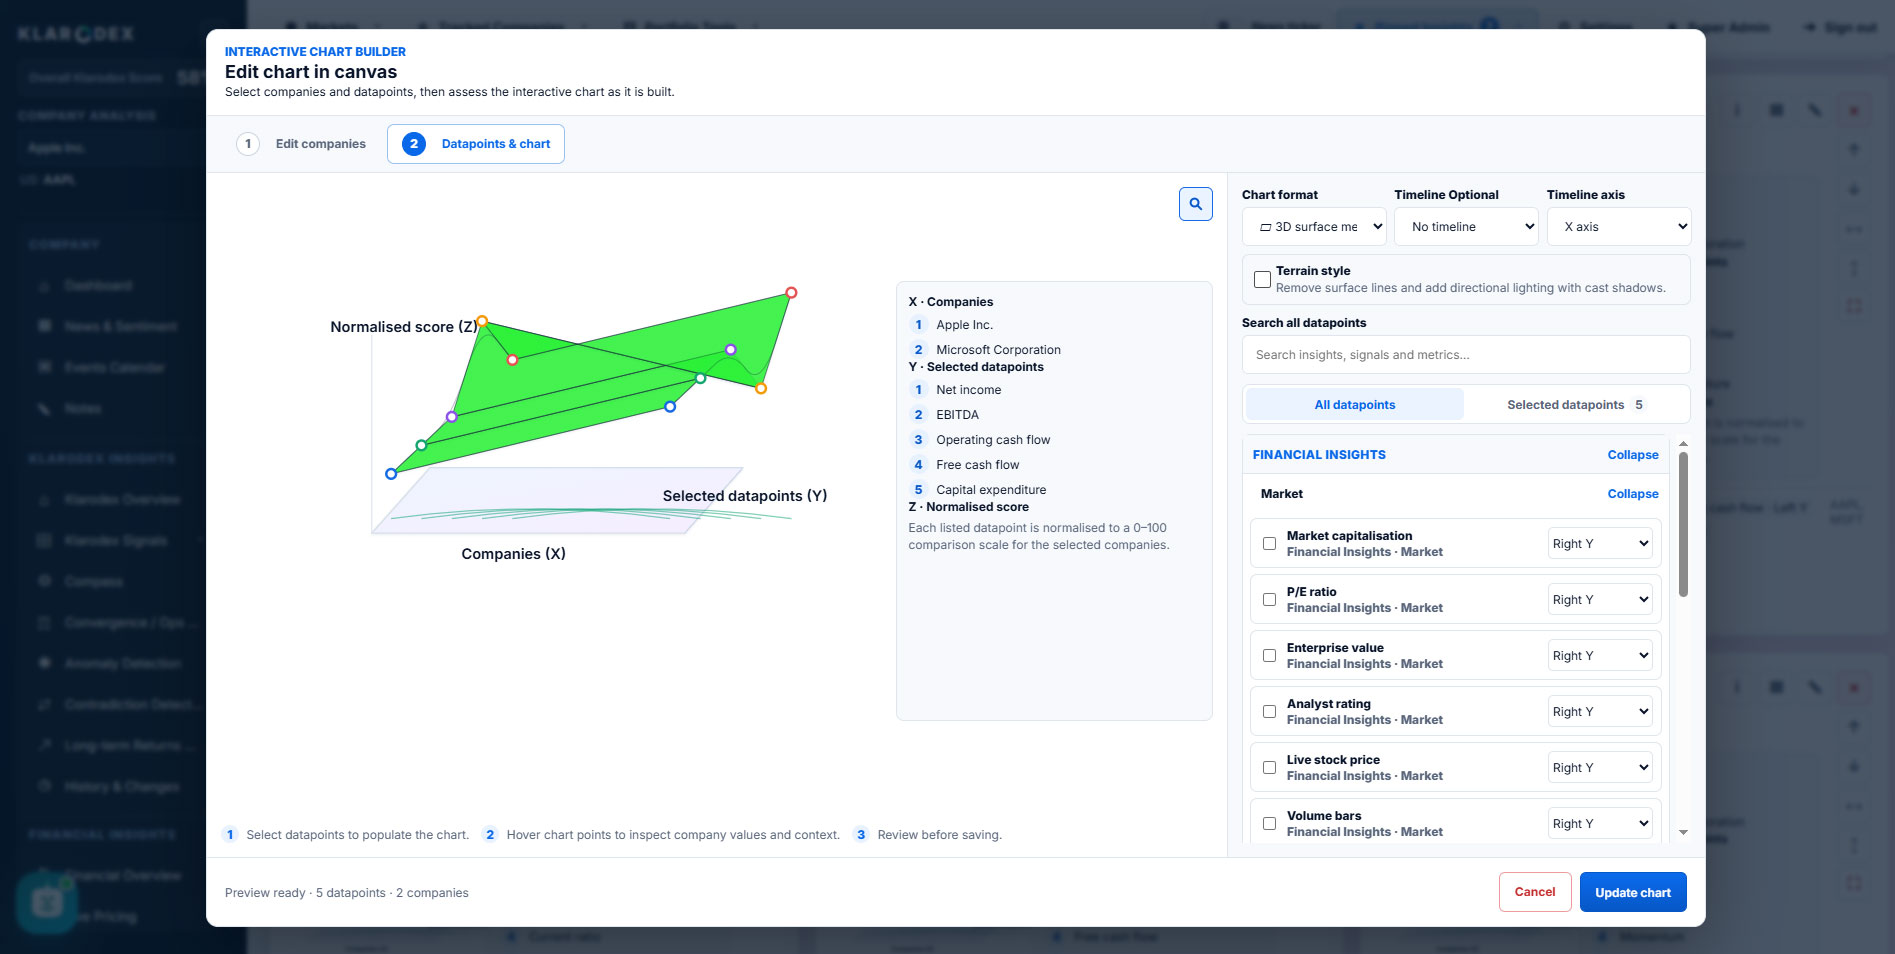Go to Edit companies step
Screen dimensions: 1895x954
pos(302,144)
